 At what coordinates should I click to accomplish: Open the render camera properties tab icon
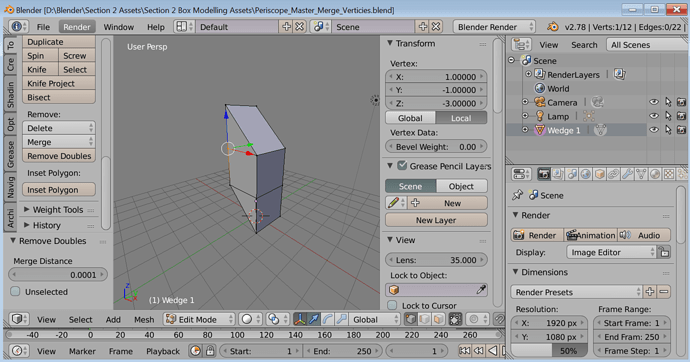point(544,174)
